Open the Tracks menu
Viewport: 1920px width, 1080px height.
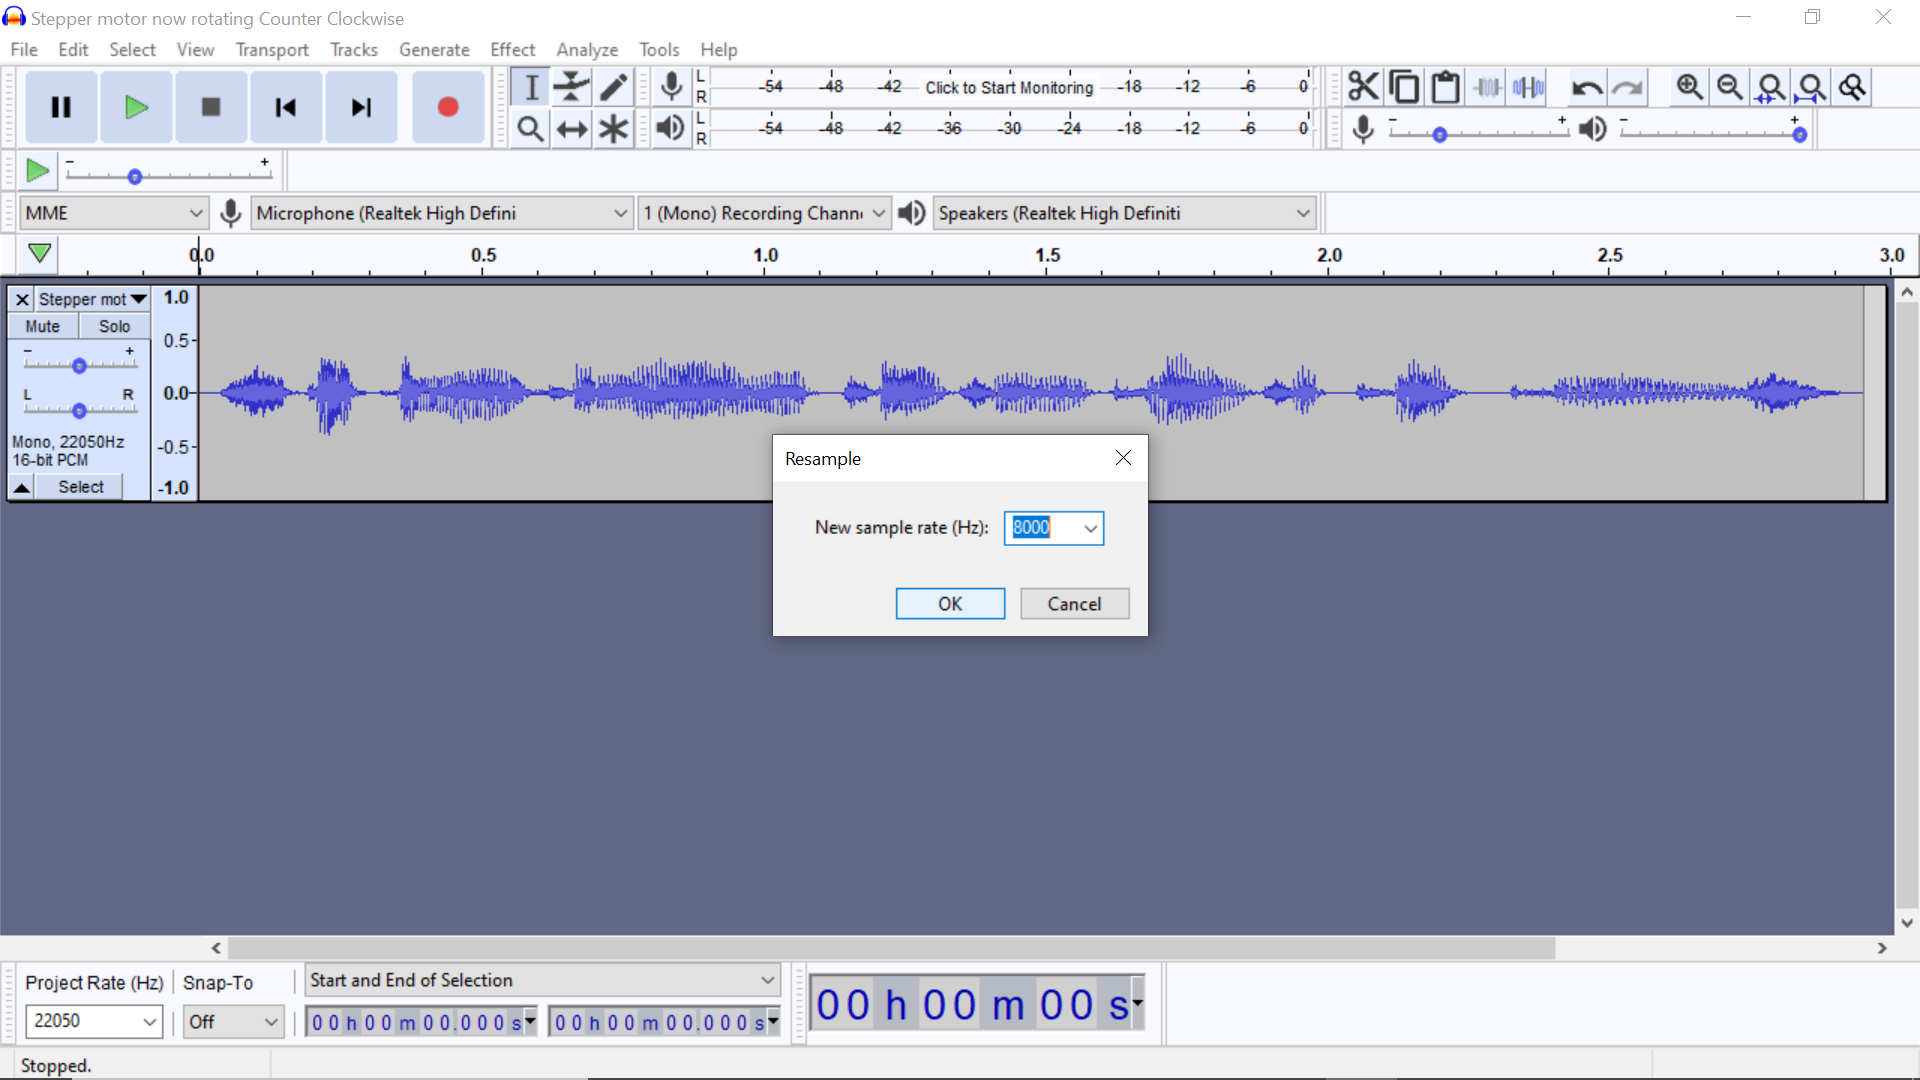354,50
